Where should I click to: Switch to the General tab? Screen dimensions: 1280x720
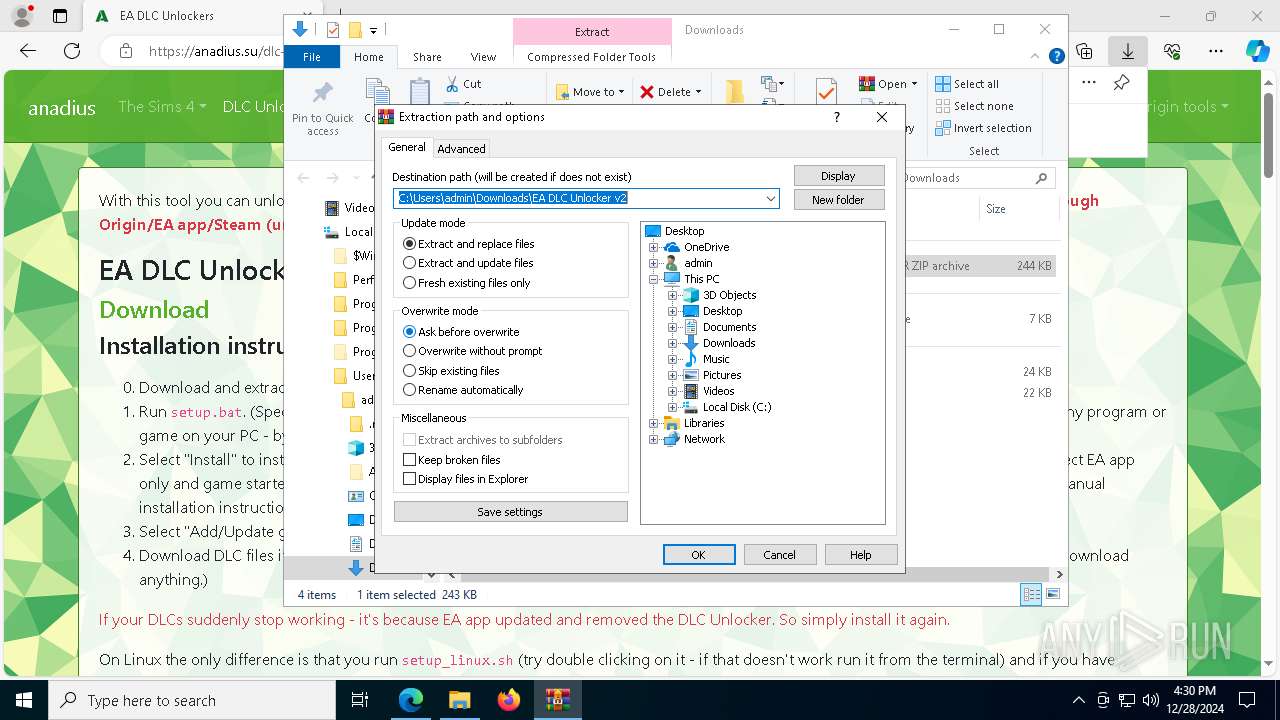(407, 147)
